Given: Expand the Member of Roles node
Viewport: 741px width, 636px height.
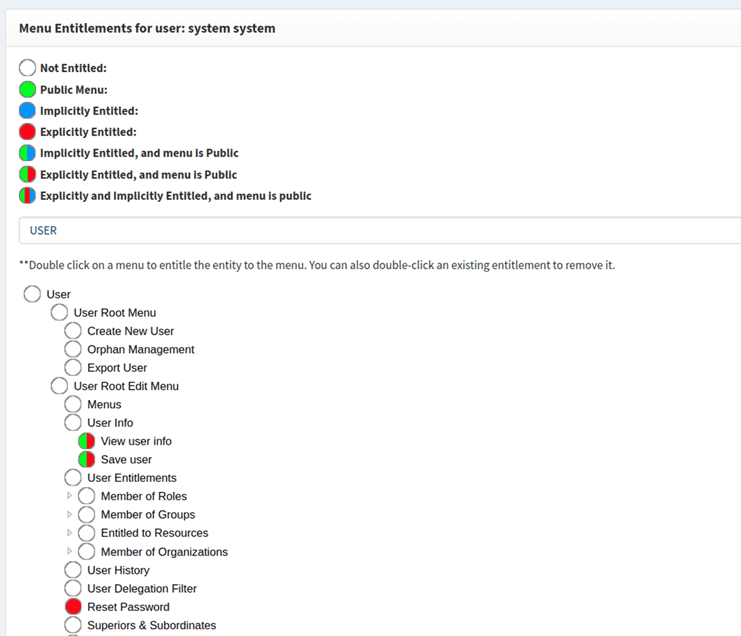Looking at the screenshot, I should click(x=69, y=496).
